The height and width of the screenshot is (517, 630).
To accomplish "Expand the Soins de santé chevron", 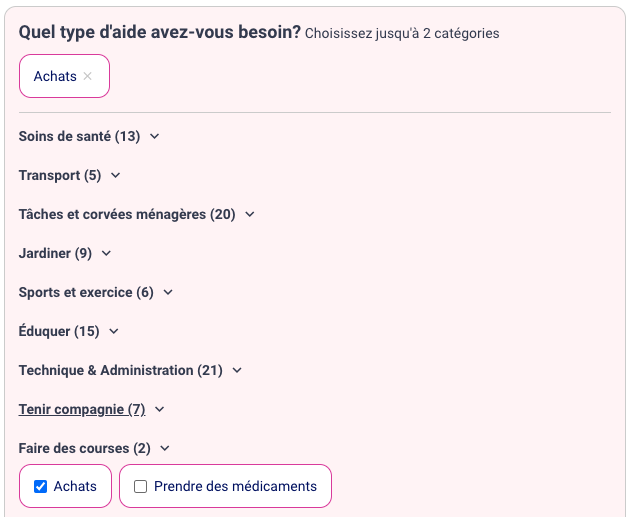I will [x=154, y=137].
